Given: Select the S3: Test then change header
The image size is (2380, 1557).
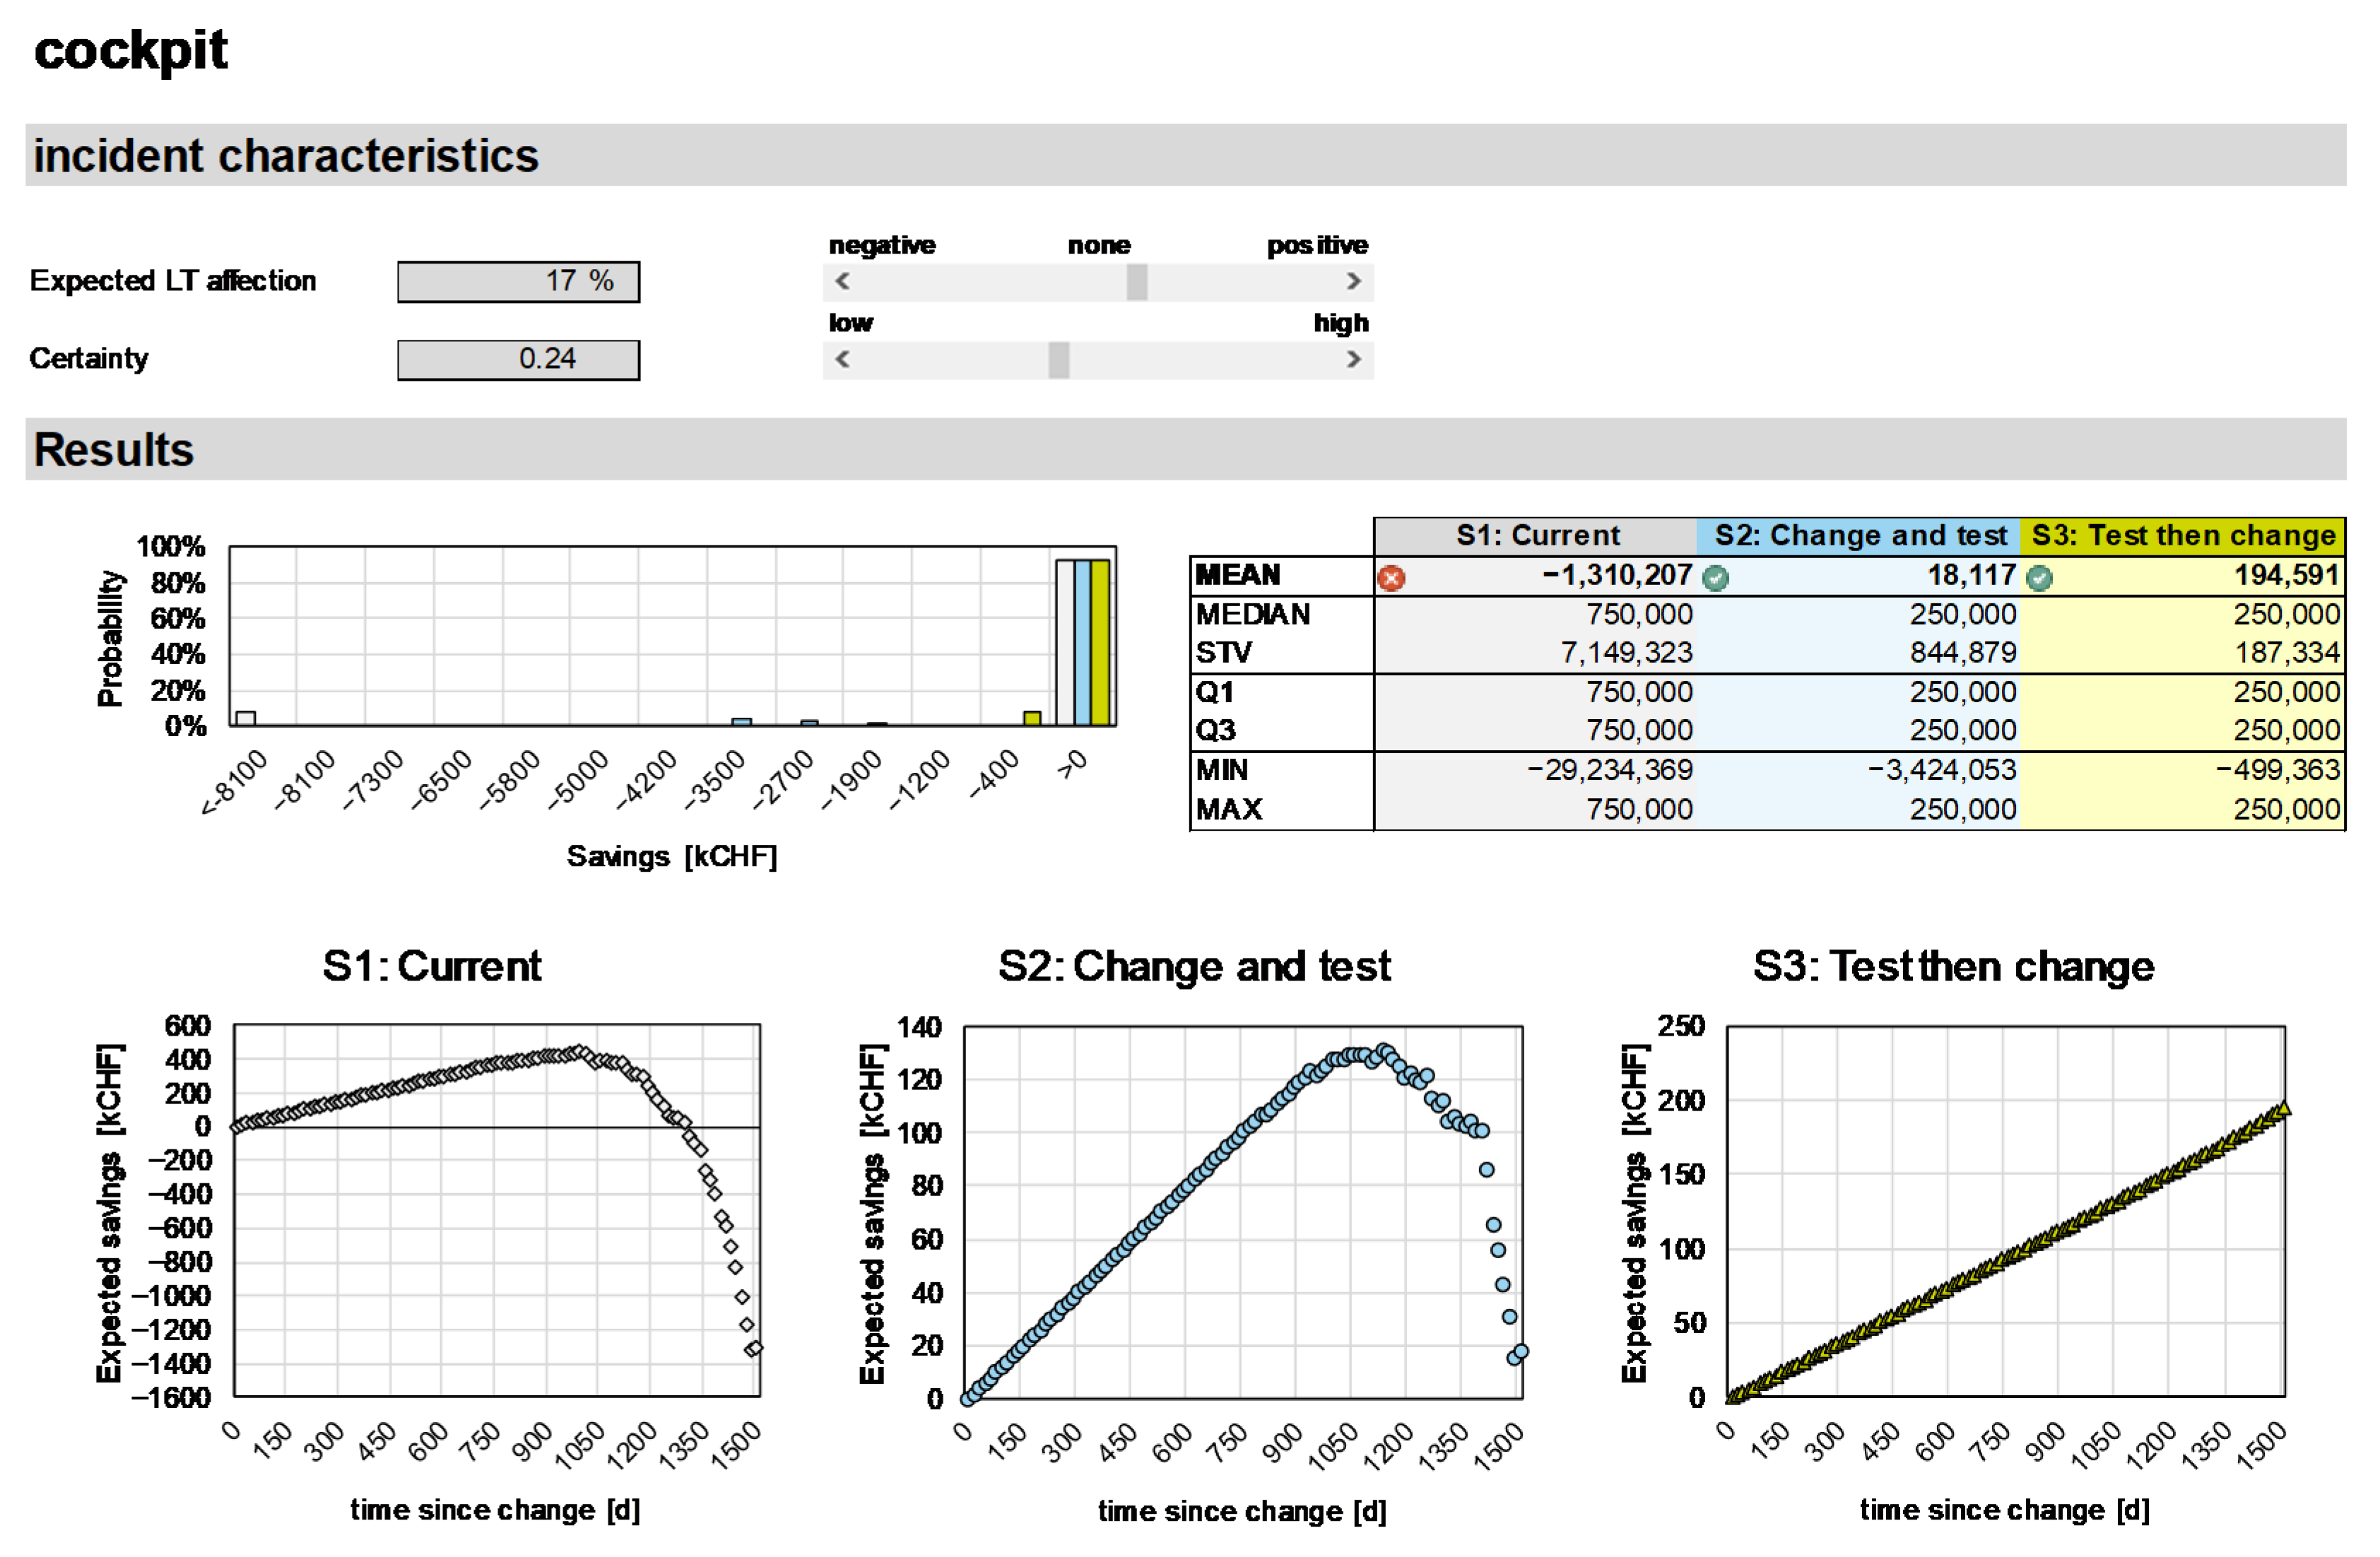Looking at the screenshot, I should [2182, 536].
